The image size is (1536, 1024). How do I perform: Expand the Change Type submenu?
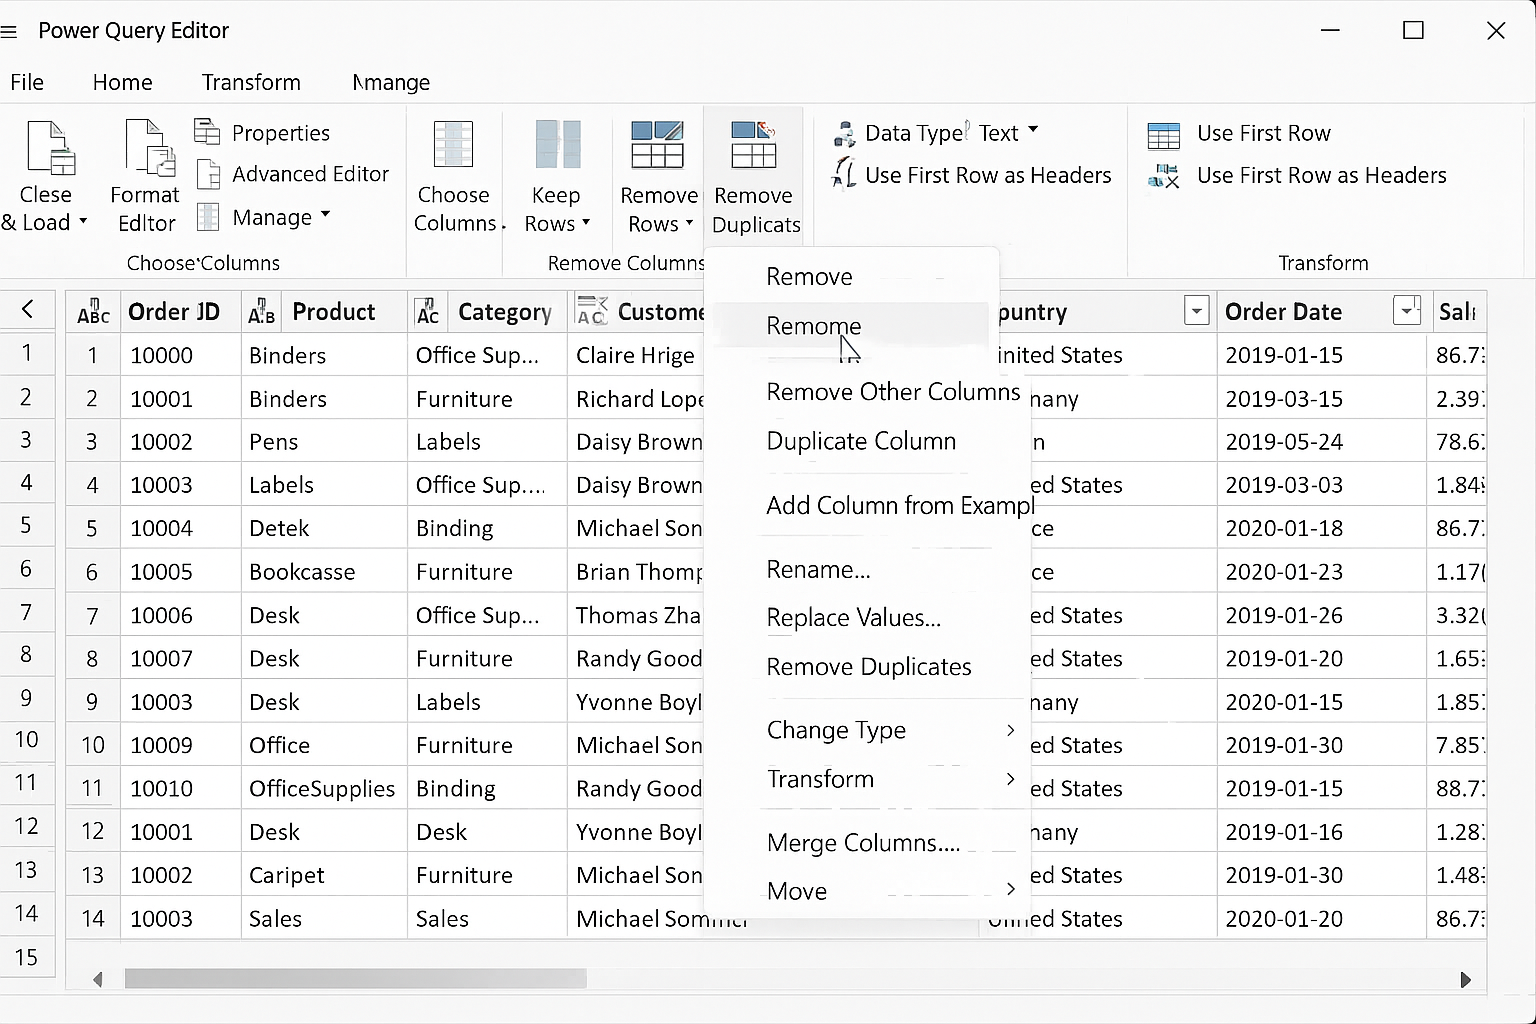click(x=1010, y=730)
